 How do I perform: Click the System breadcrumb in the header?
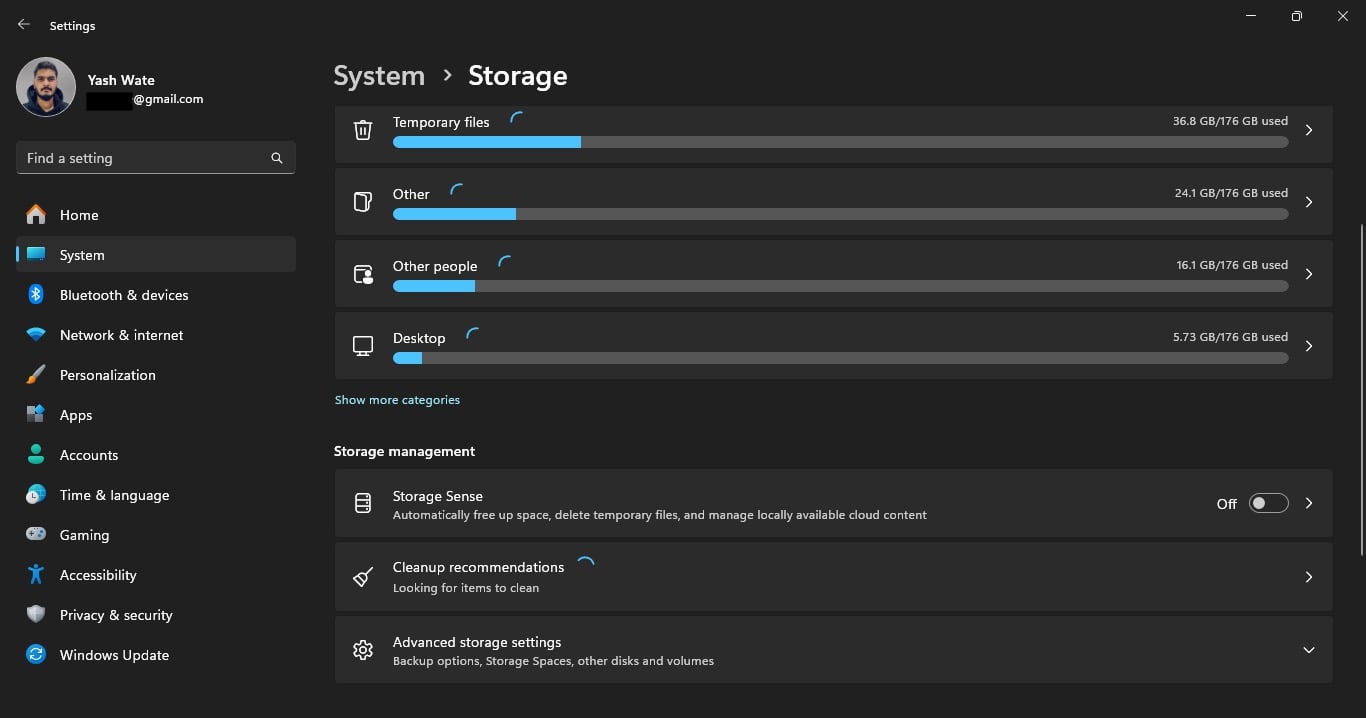coord(379,76)
